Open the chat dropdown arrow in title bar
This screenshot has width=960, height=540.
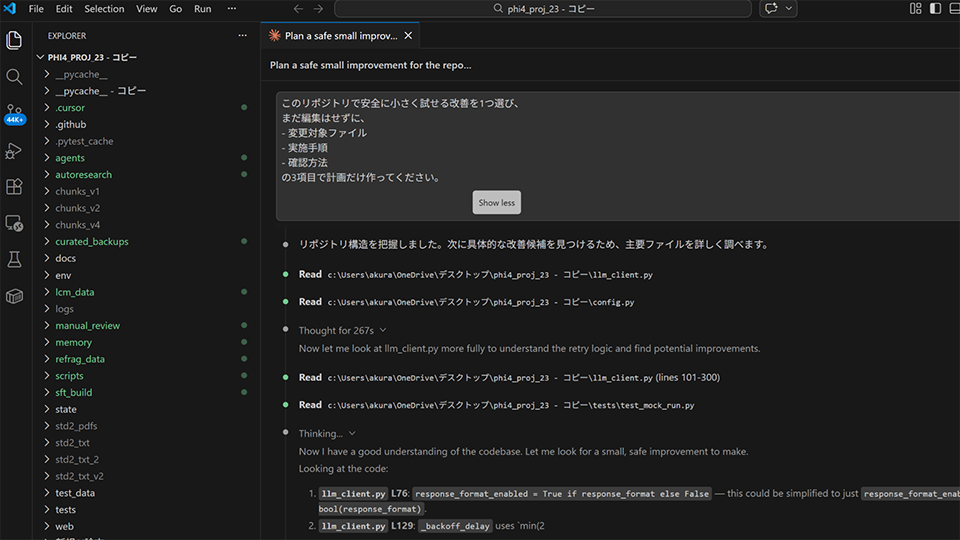[x=789, y=9]
